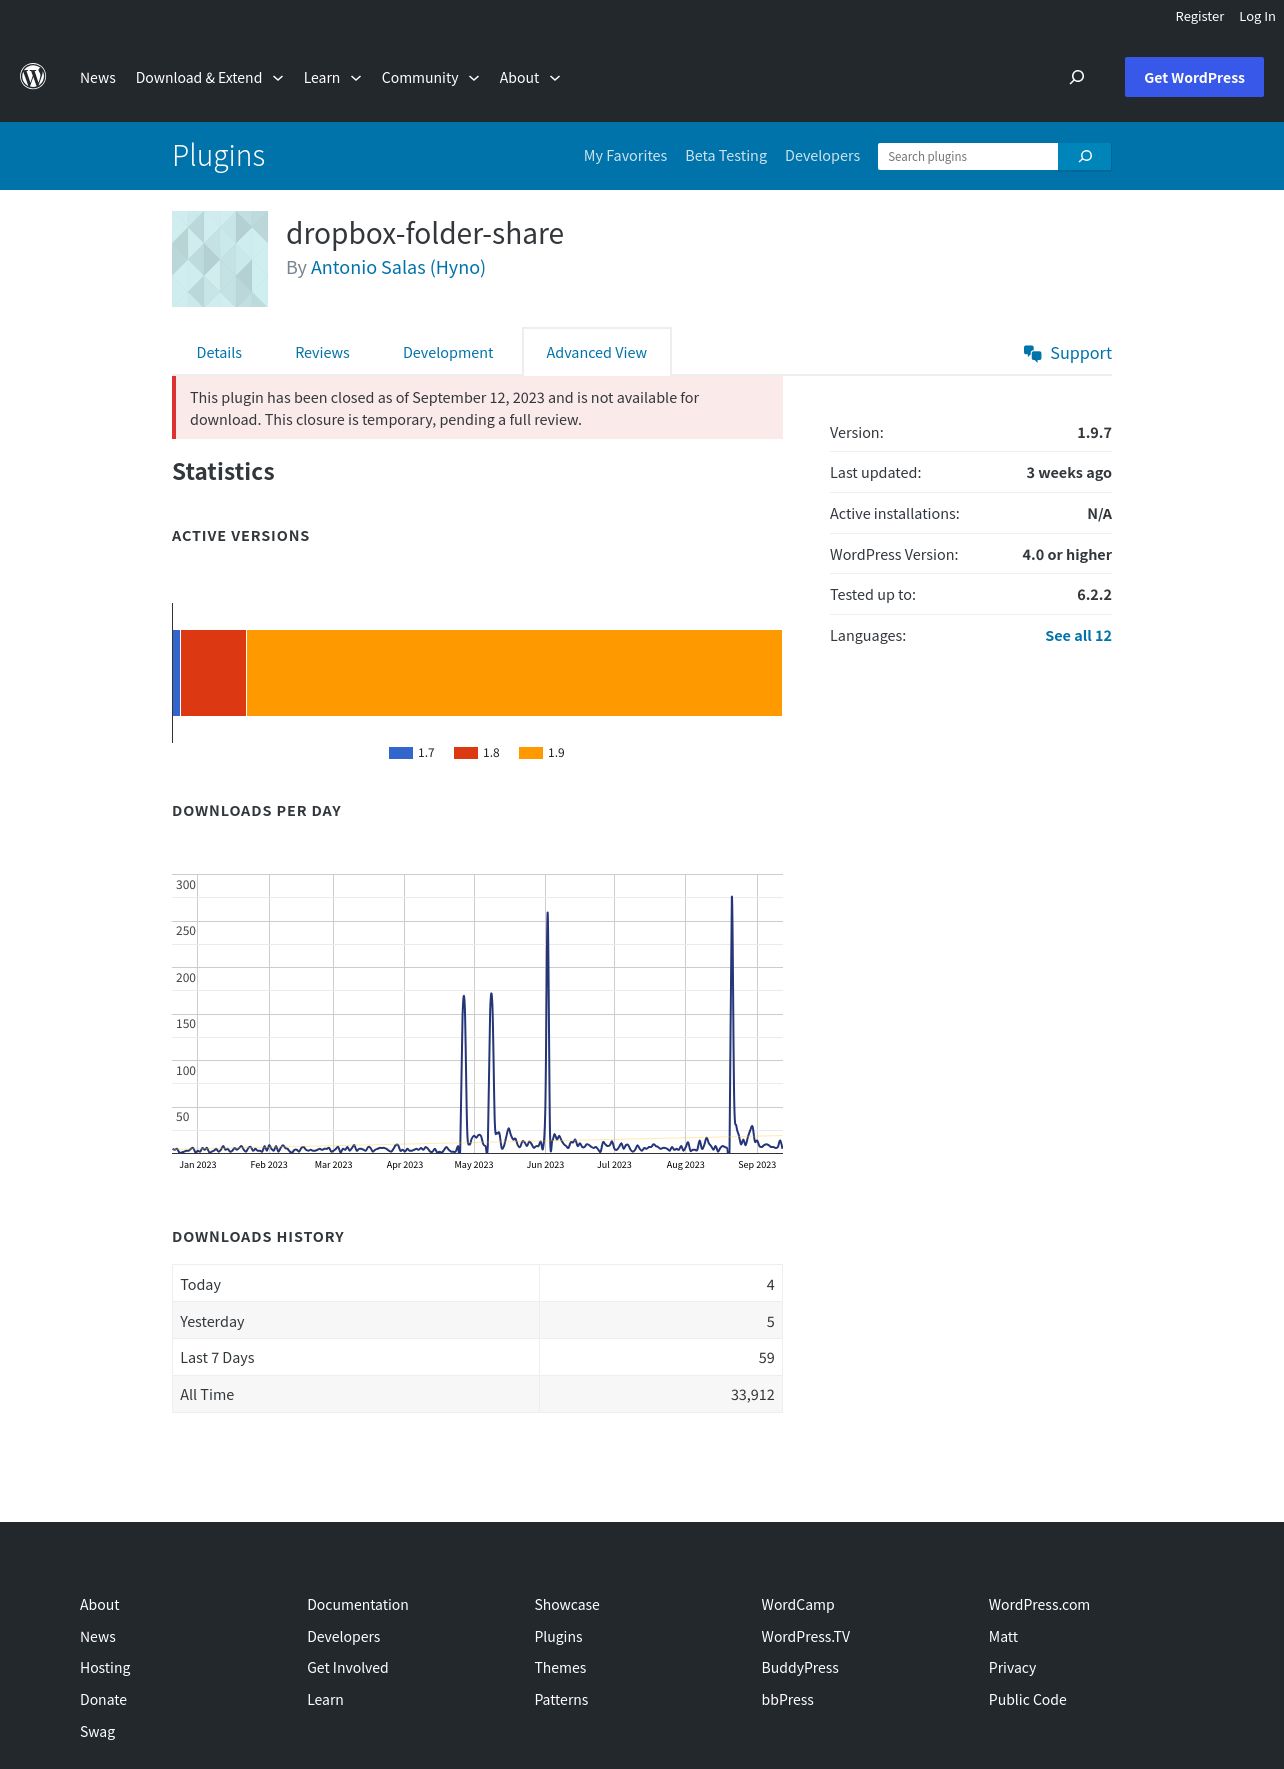Switch to the Reviews tab
Screen dimensions: 1284x1769
point(322,353)
